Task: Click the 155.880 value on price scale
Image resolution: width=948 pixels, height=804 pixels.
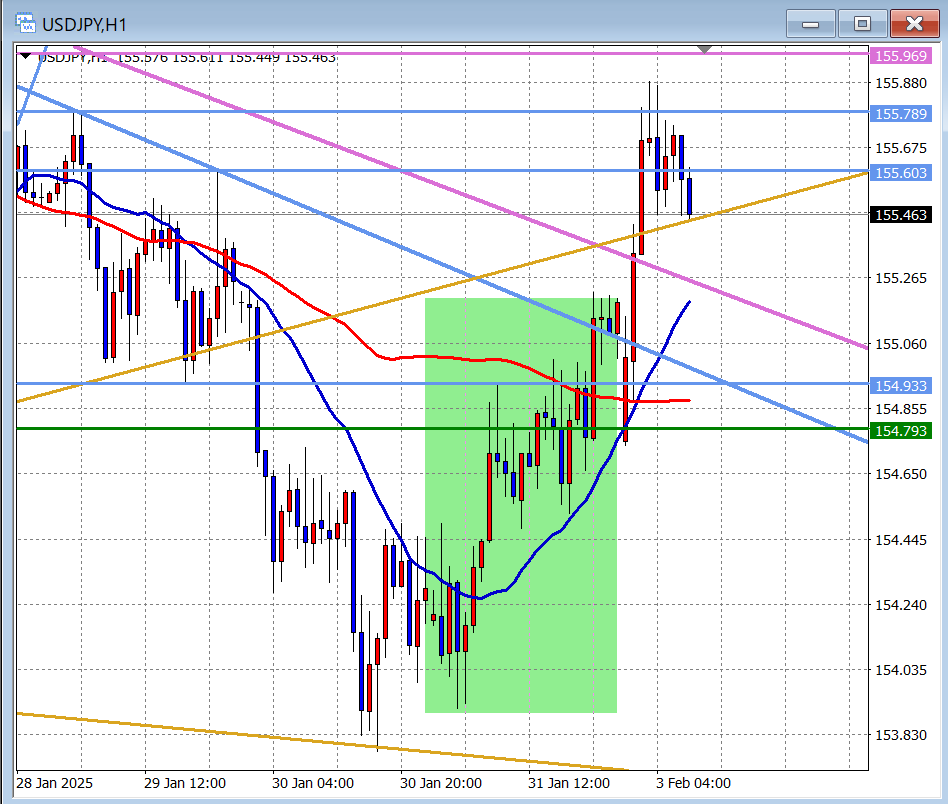Action: 900,83
